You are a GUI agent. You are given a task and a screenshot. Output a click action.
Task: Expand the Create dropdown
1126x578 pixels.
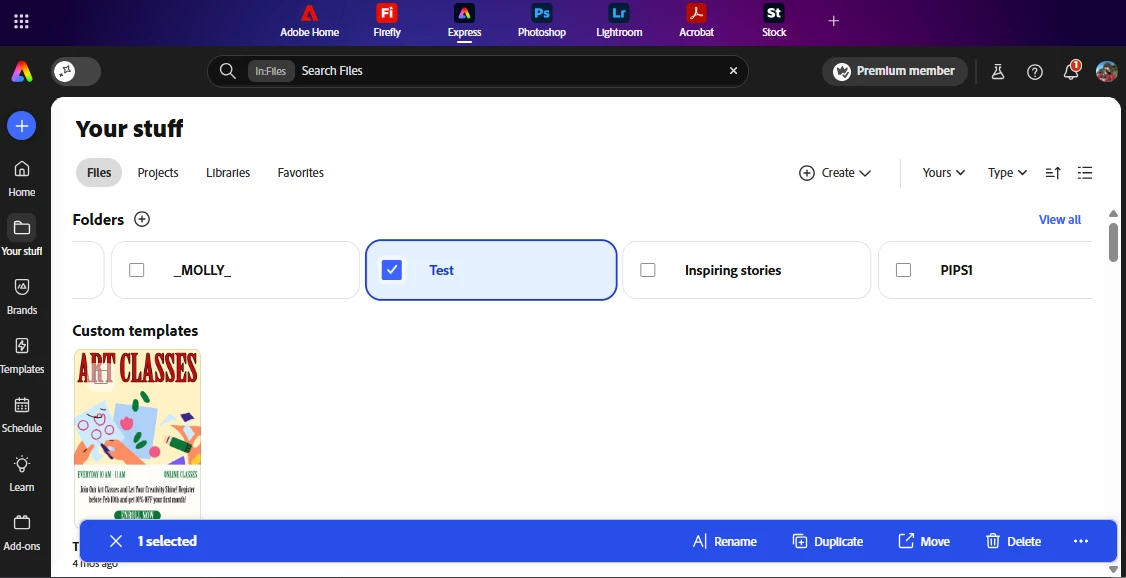click(x=834, y=173)
